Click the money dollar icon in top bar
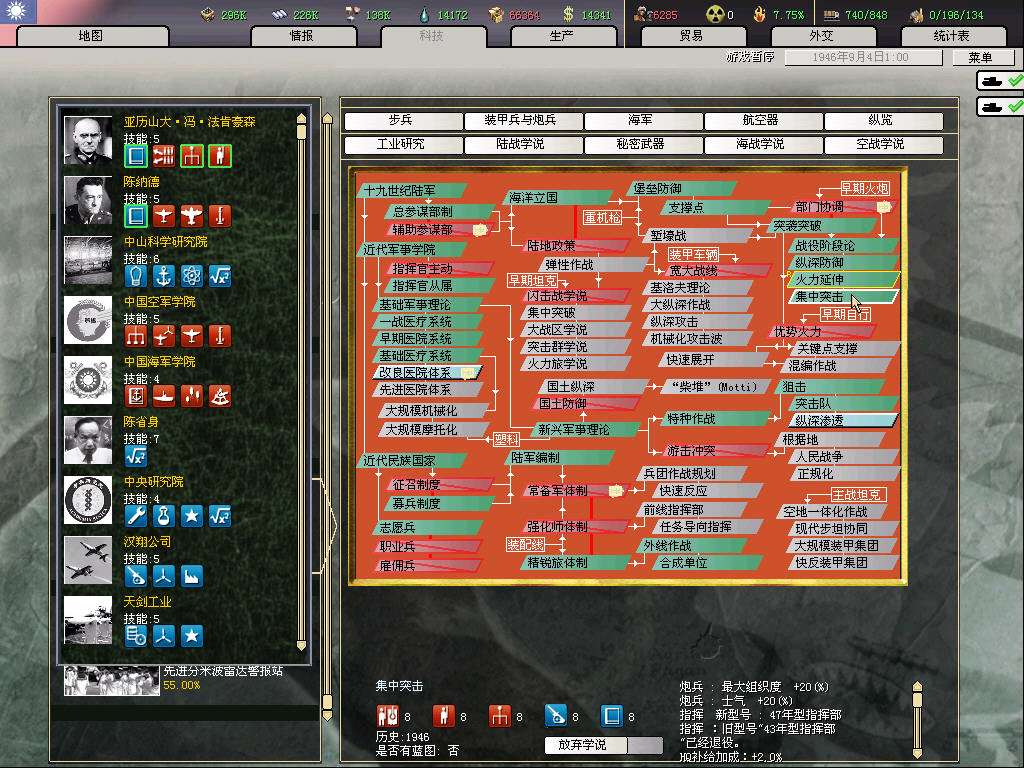 point(568,14)
